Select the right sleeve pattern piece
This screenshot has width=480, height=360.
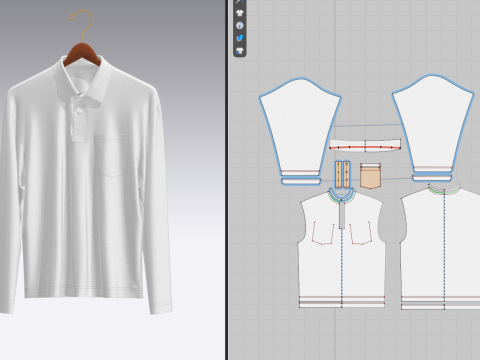tap(433, 123)
